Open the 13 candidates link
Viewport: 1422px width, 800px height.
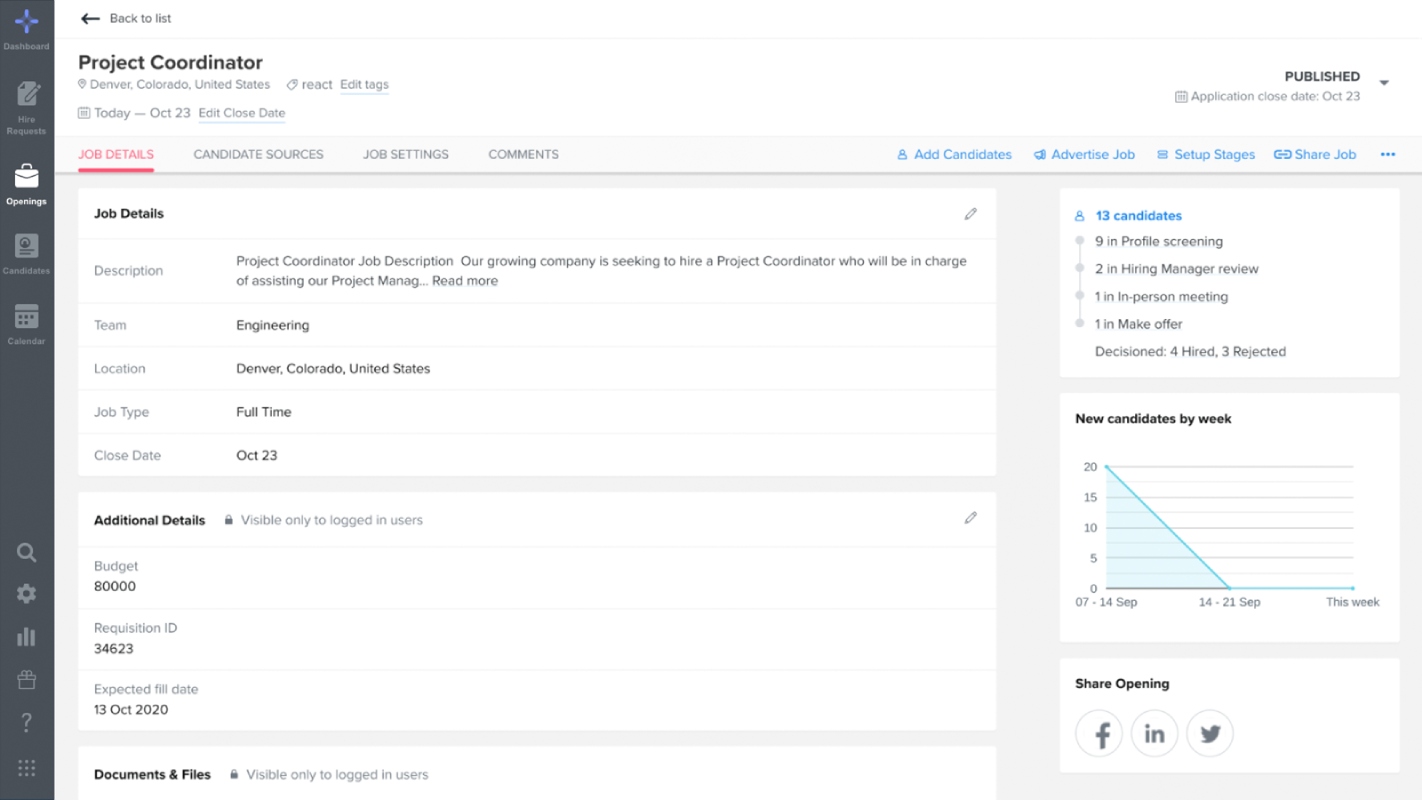1138,216
